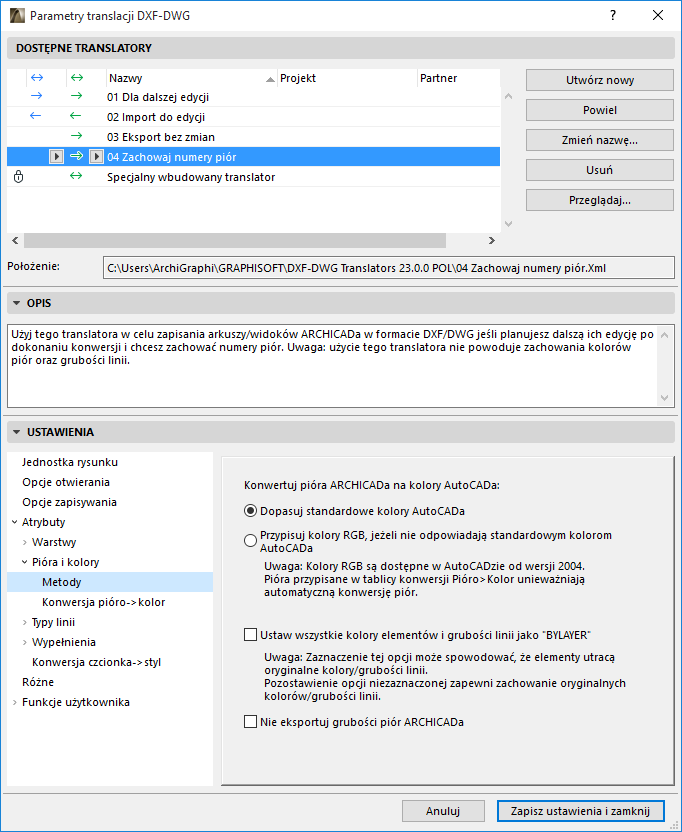The height and width of the screenshot is (832, 682).
Task: Select Przypisuj kolory RGB radio option
Action: [x=250, y=541]
